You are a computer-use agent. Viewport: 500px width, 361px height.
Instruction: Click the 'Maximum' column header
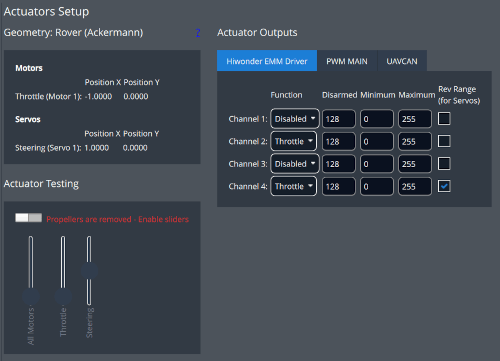(417, 95)
